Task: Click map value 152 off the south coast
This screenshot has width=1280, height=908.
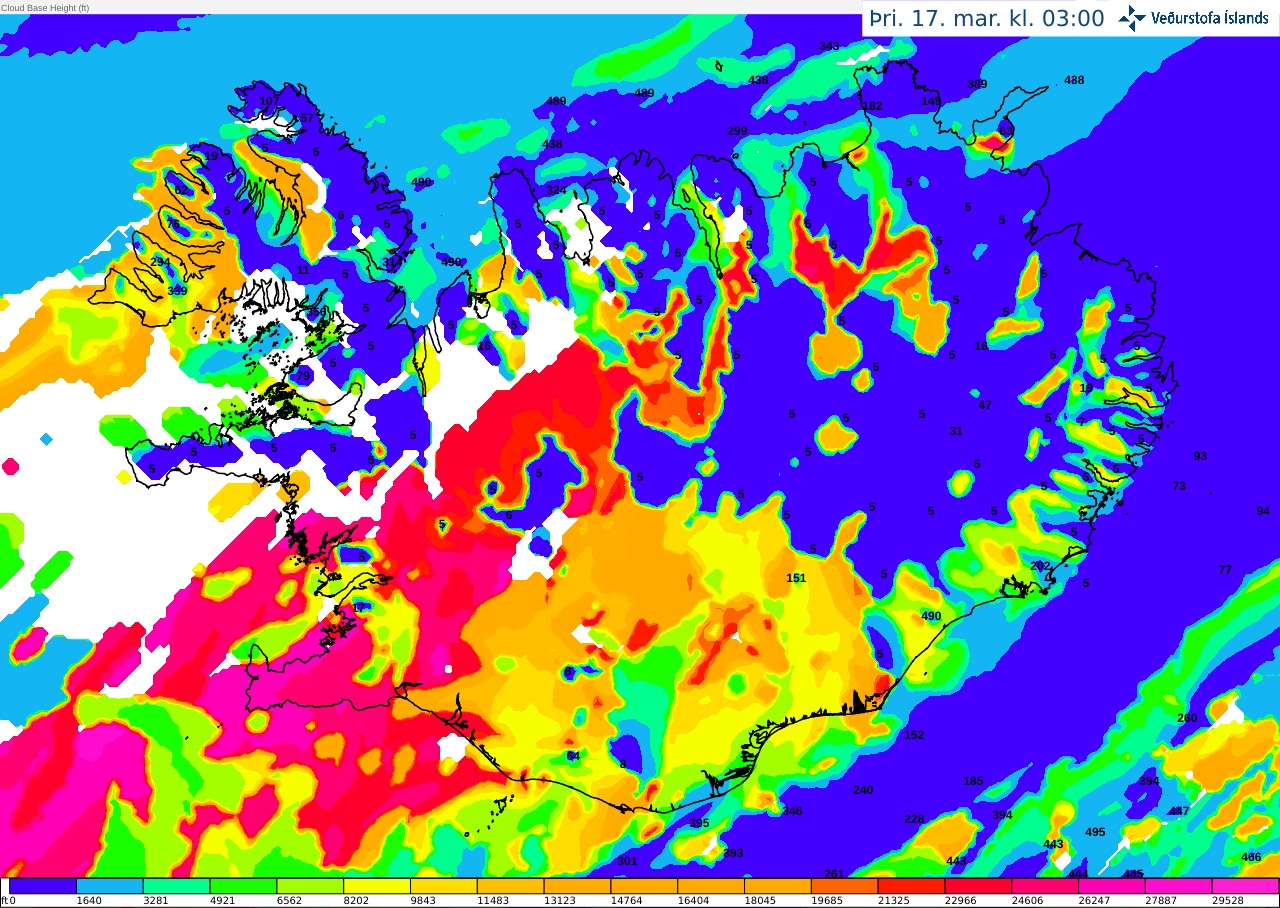Action: click(x=914, y=735)
